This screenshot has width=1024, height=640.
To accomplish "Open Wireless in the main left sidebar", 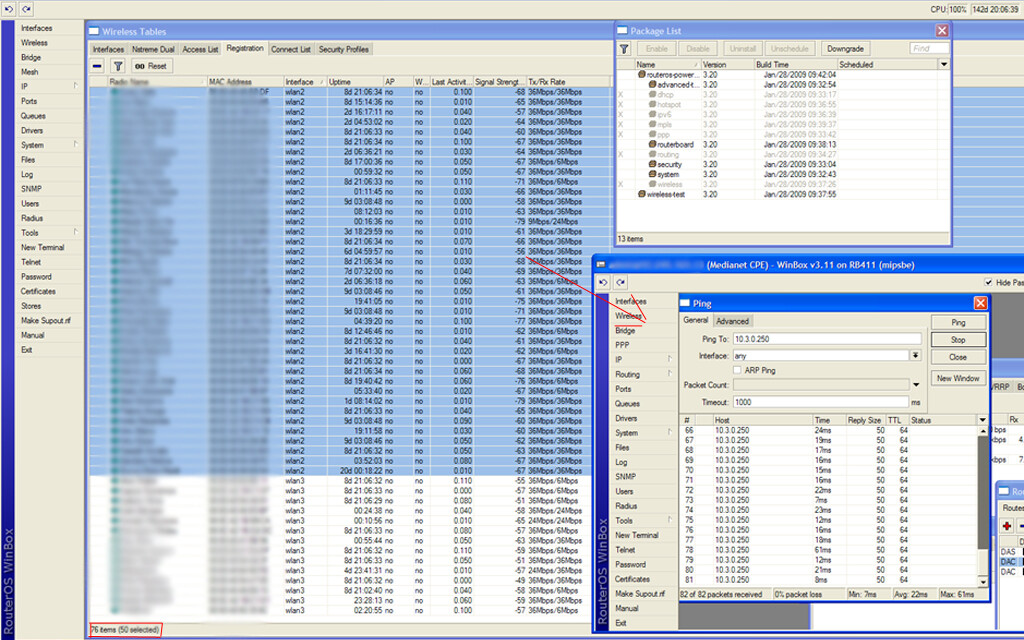I will [x=34, y=42].
